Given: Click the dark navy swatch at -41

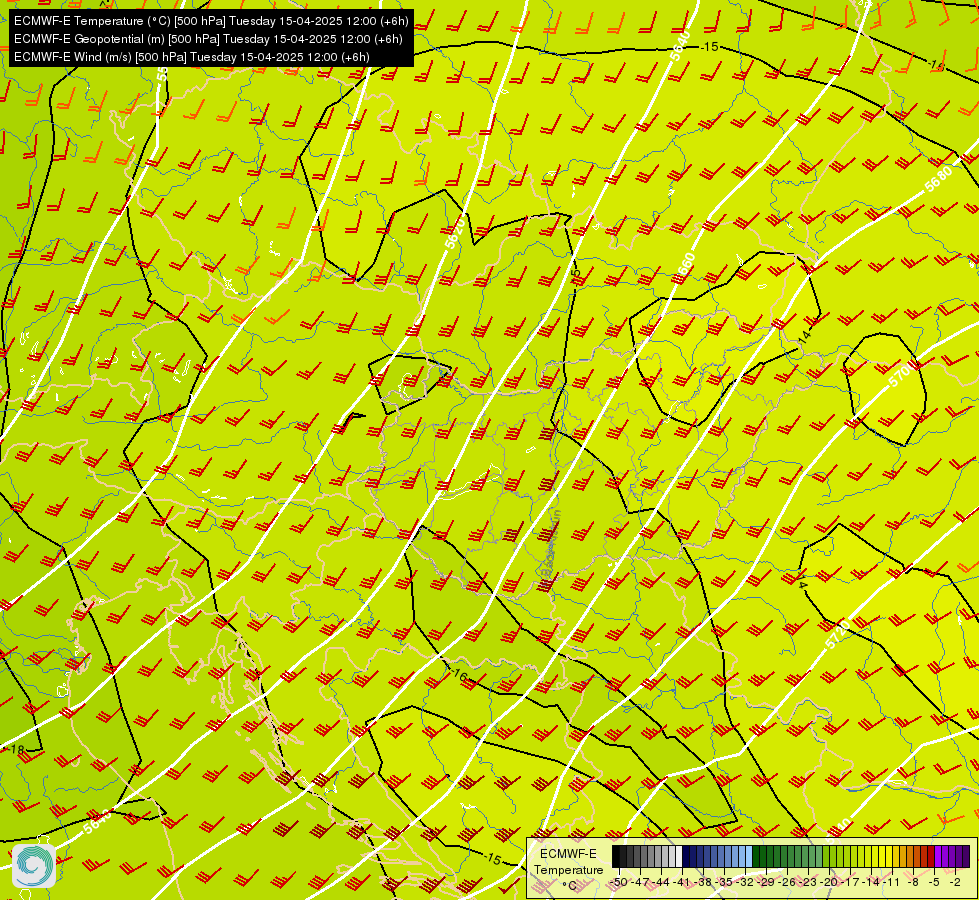Looking at the screenshot, I should [686, 856].
